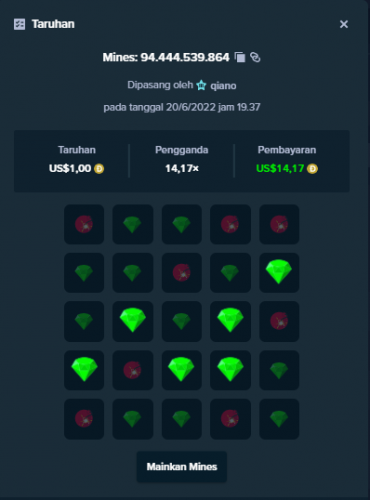Image resolution: width=370 pixels, height=500 pixels.
Task: Select the bright gem in row 3, column 2
Action: (133, 321)
